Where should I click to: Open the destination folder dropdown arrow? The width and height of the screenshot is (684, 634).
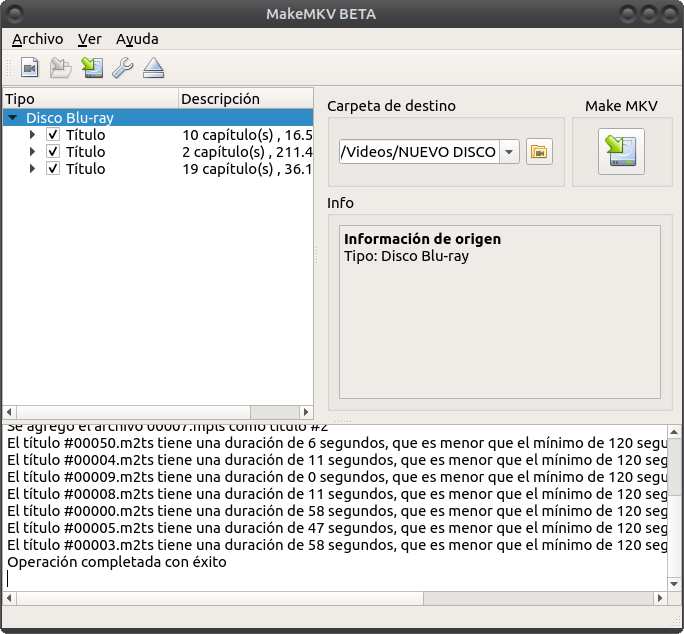point(509,152)
